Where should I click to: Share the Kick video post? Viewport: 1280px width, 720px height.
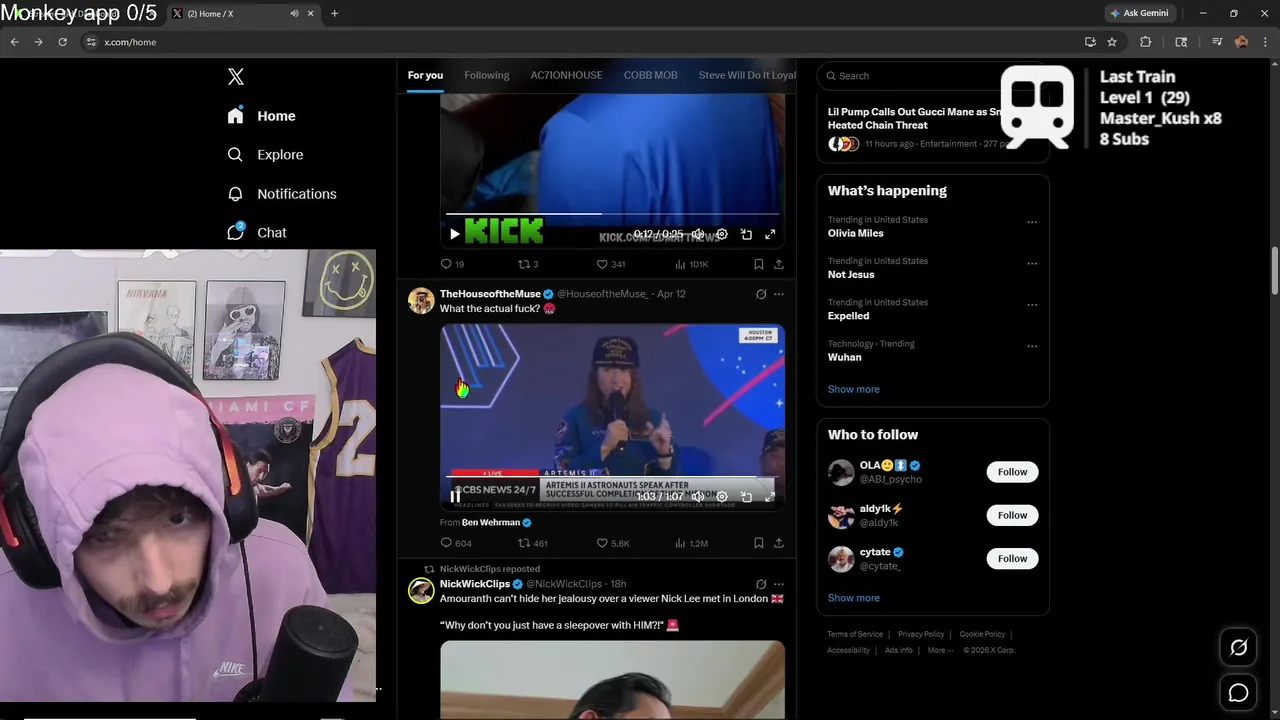click(x=779, y=264)
